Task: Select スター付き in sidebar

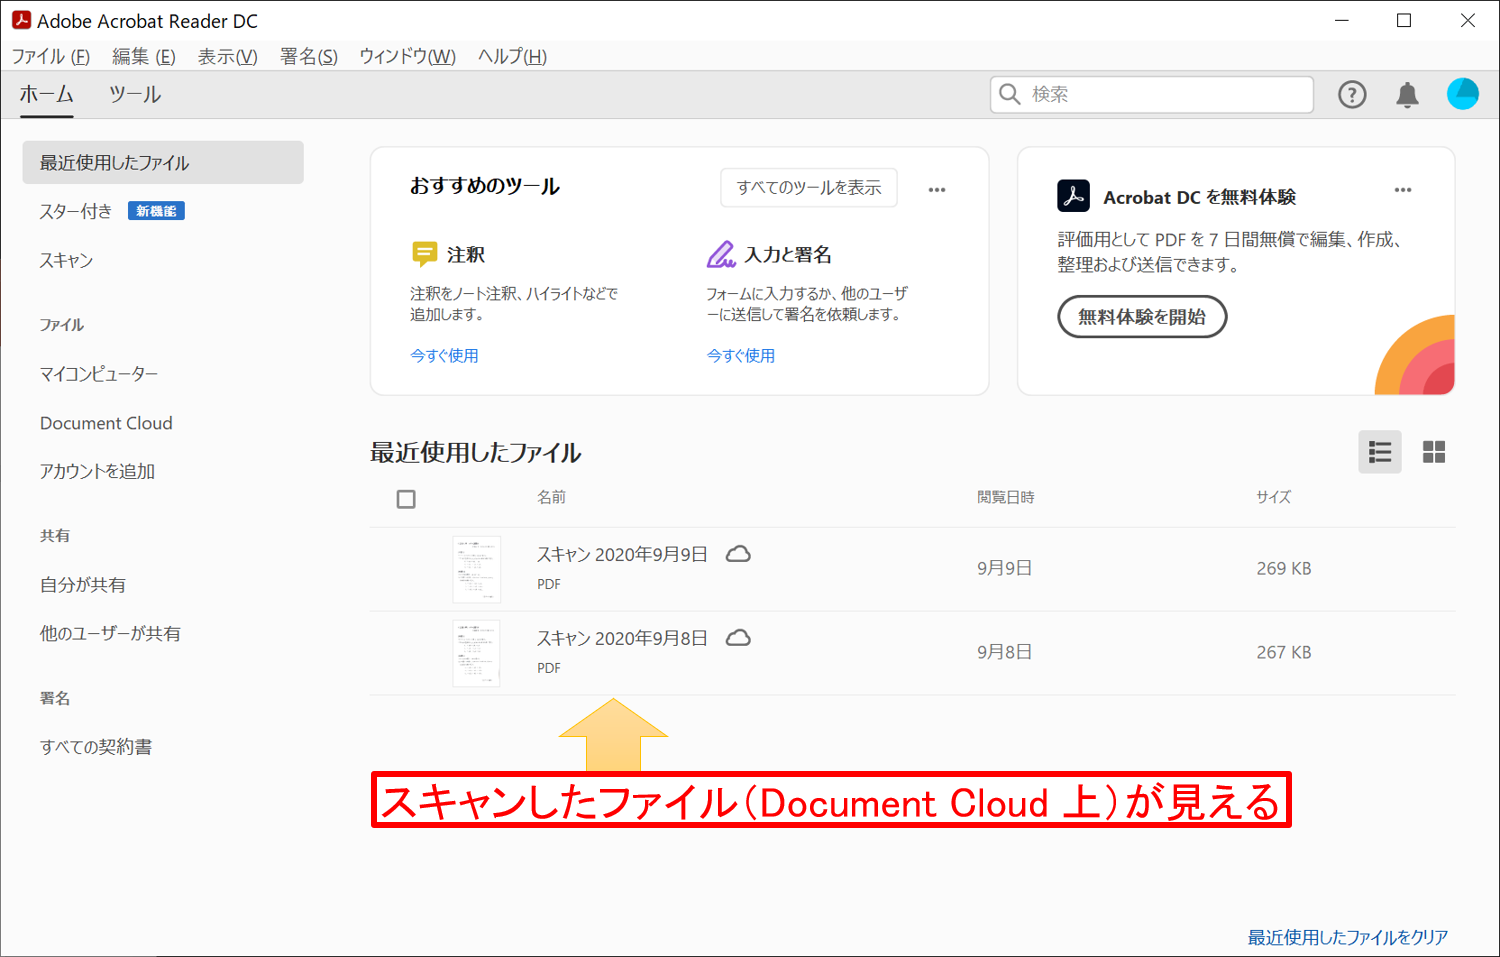Action: tap(76, 211)
